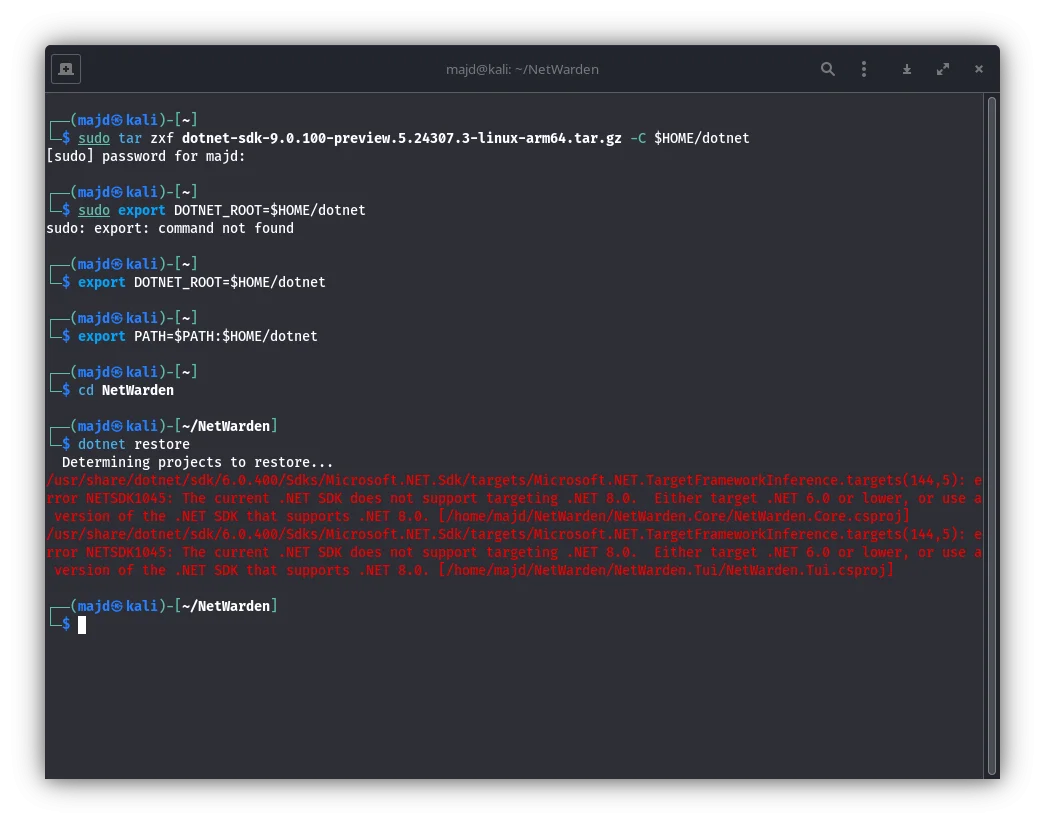Open a new terminal tab icon
Screen dimensions: 1045x824
click(x=66, y=69)
